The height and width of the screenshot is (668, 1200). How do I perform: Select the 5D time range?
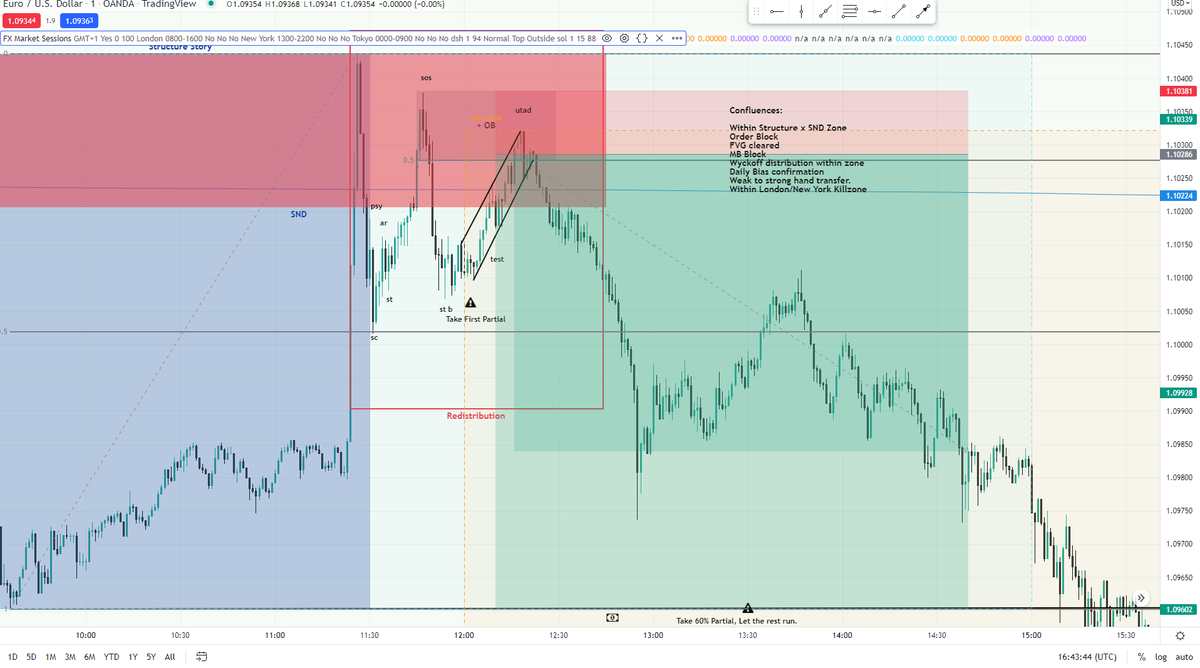pyautogui.click(x=31, y=657)
